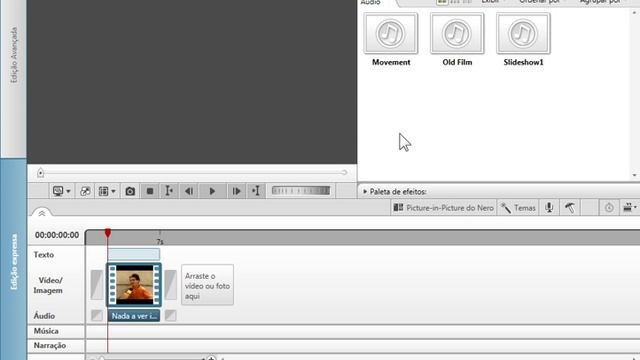Click the audio fade slot after the clip
The image size is (640, 360).
tap(171, 316)
